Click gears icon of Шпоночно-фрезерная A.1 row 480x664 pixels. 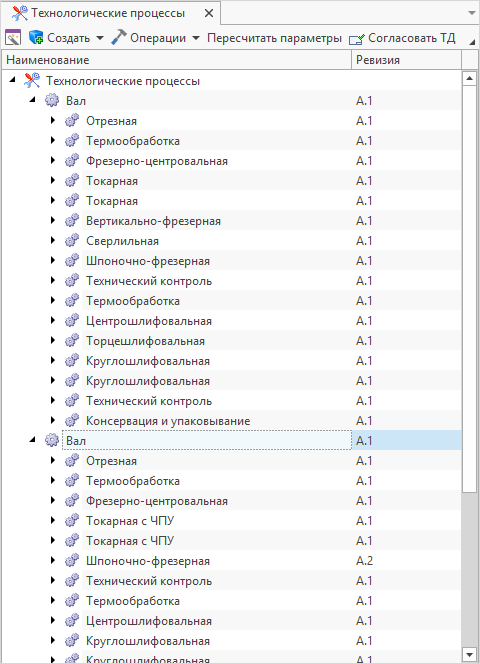pyautogui.click(x=72, y=260)
